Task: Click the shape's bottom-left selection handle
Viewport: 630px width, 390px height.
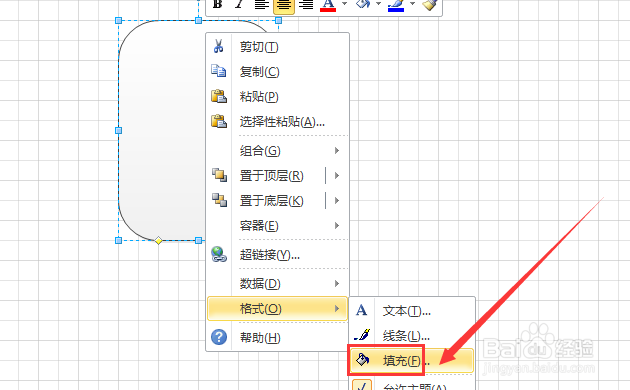Action: (118, 241)
